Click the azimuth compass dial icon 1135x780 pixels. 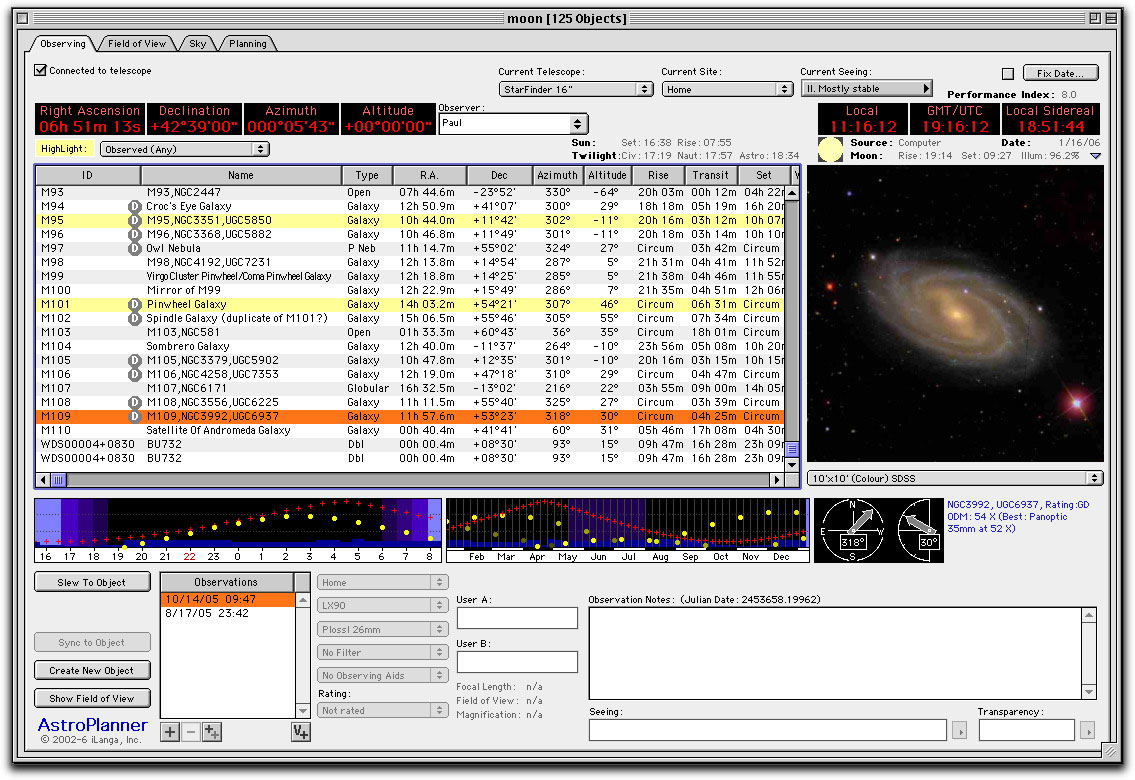click(852, 529)
